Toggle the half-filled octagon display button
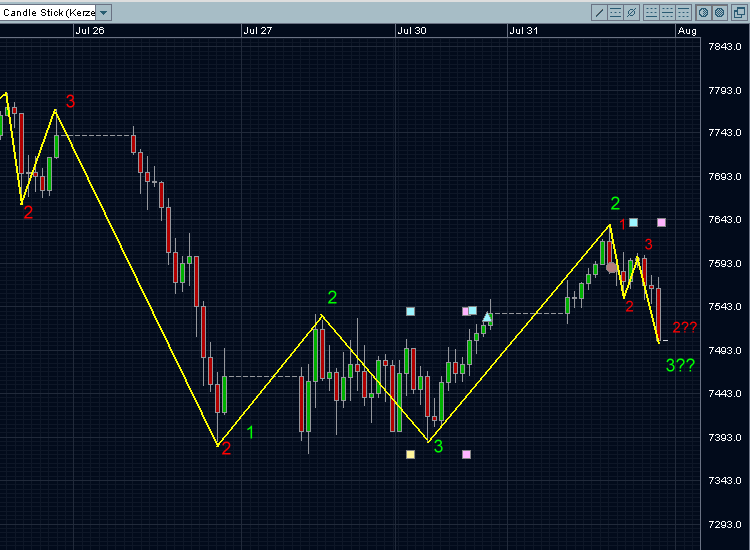 click(704, 12)
